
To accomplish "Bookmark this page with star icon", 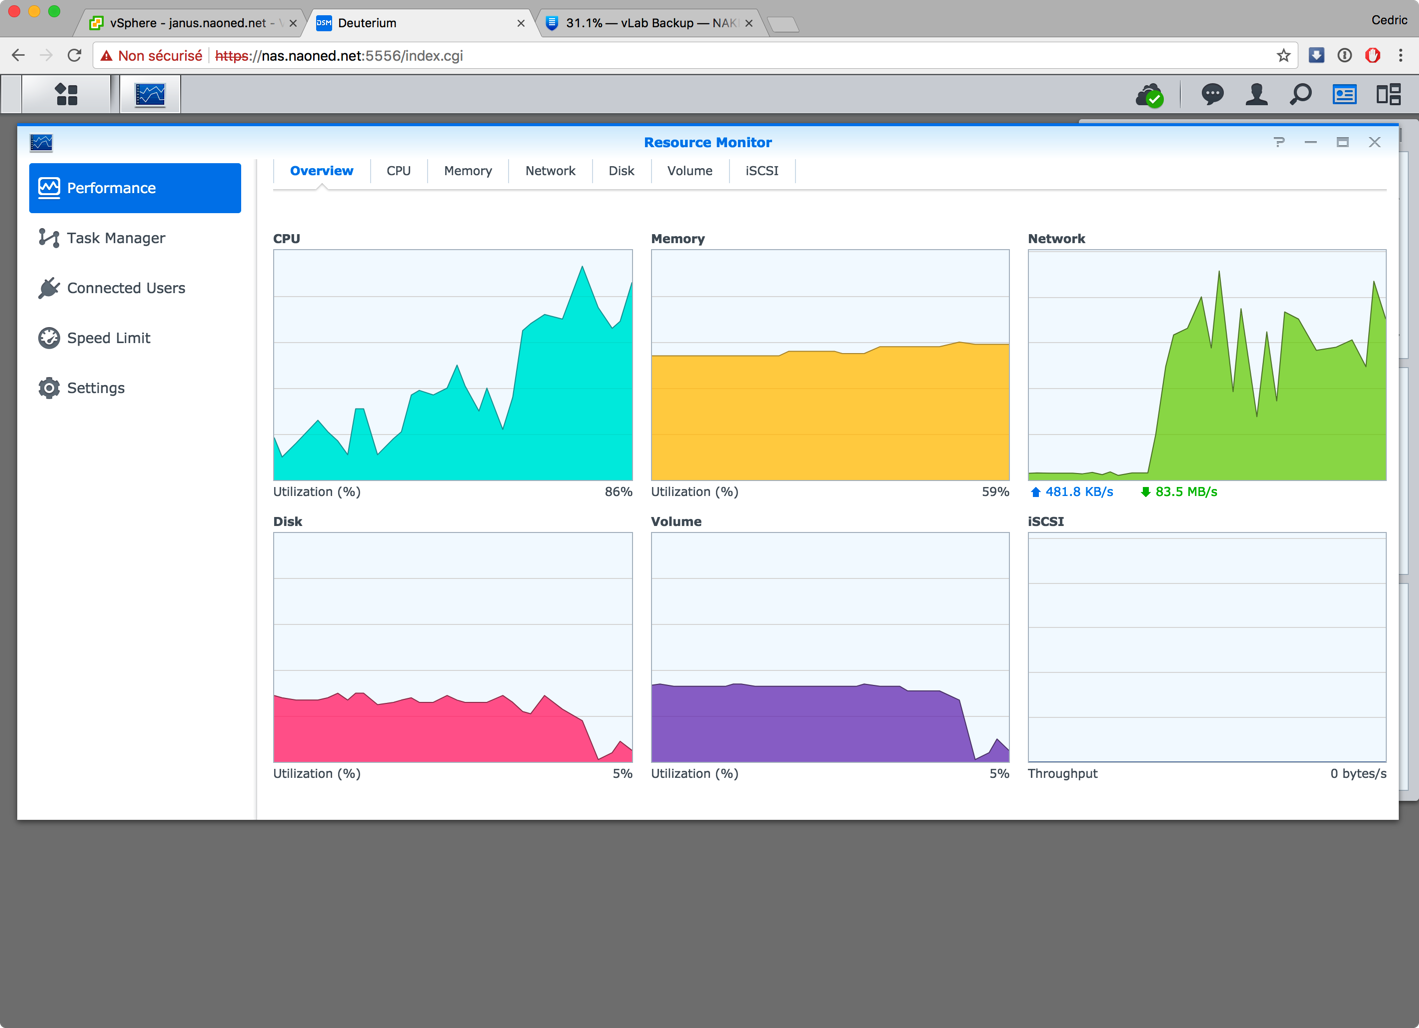I will pos(1283,56).
